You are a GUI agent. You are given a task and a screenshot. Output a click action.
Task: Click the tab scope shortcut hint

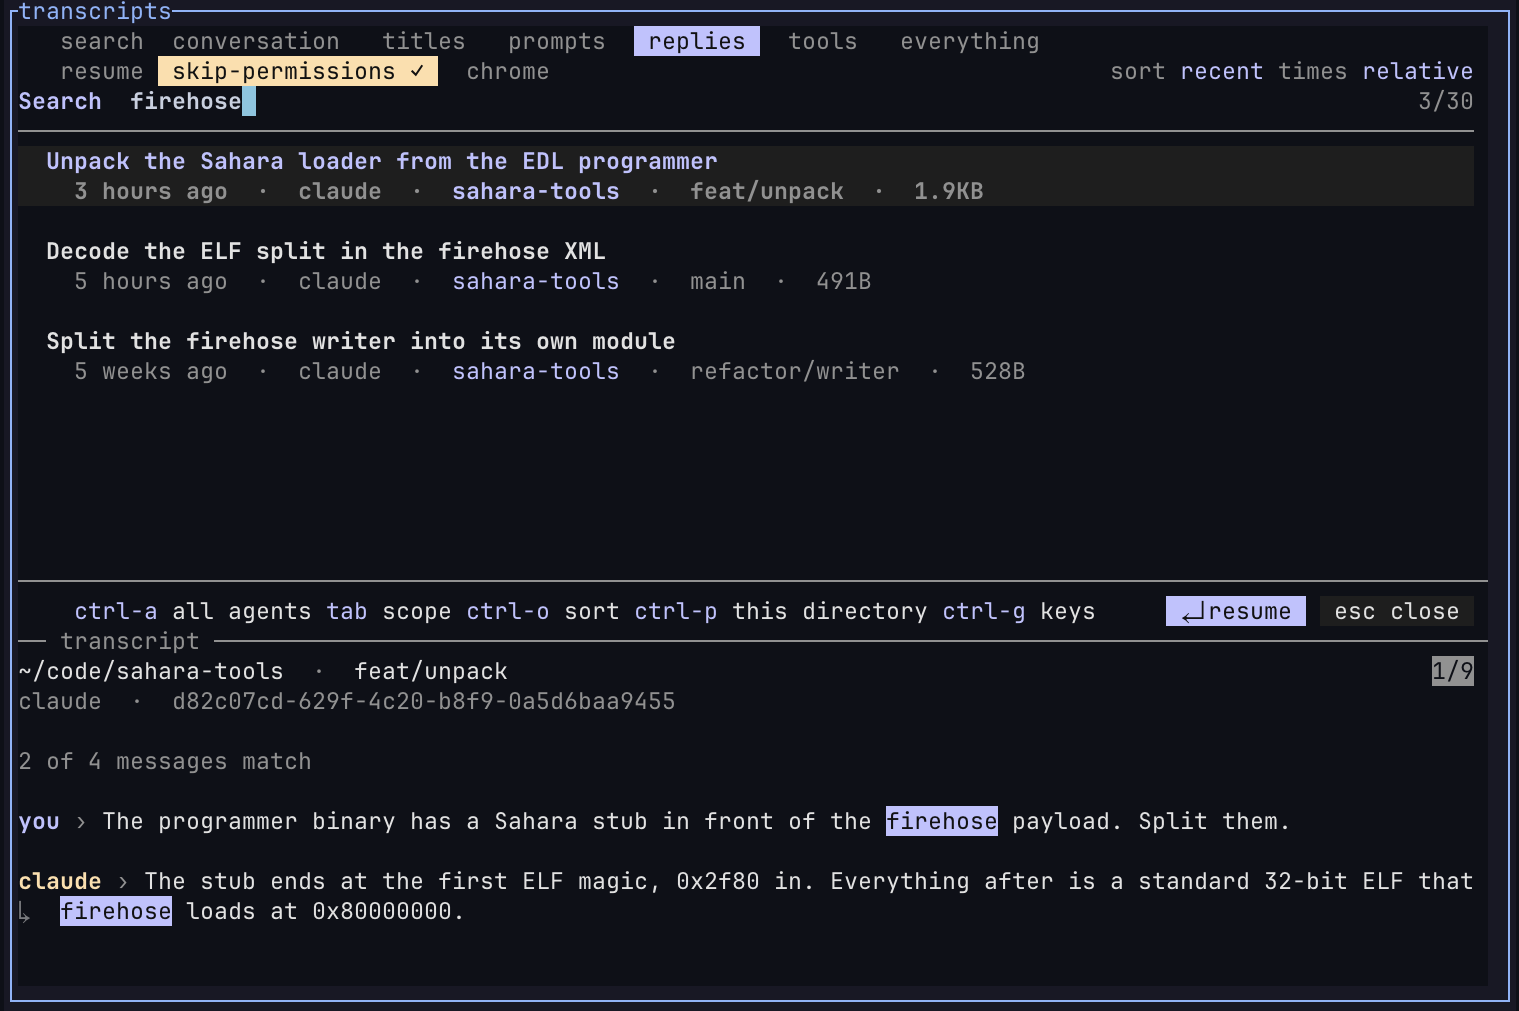point(389,611)
